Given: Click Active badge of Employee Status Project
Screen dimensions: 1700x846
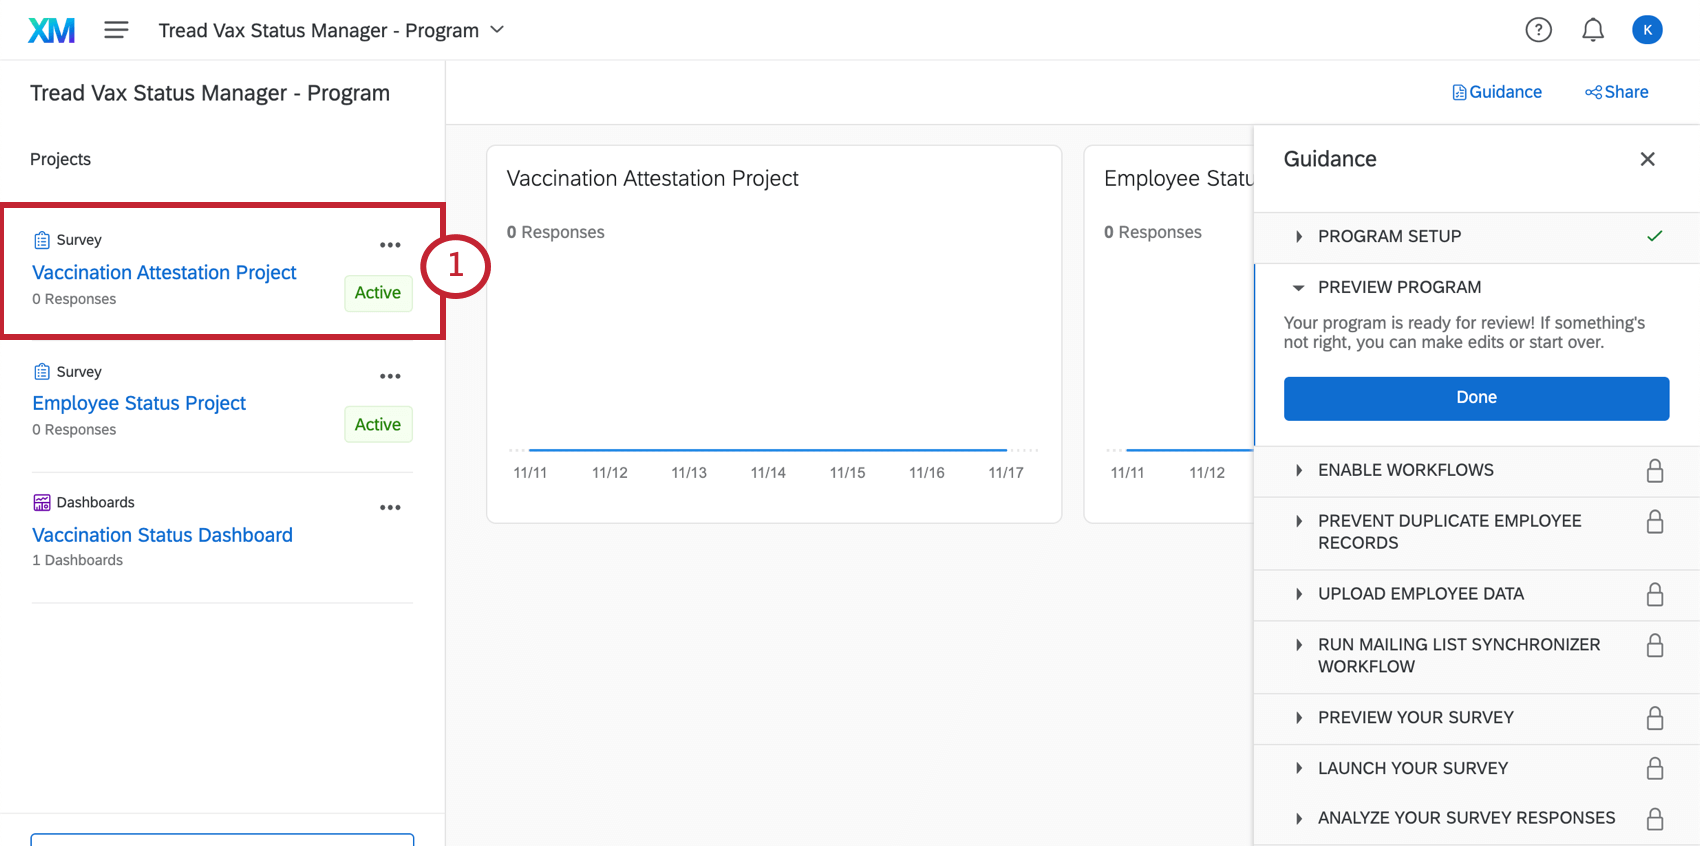Looking at the screenshot, I should pos(378,424).
